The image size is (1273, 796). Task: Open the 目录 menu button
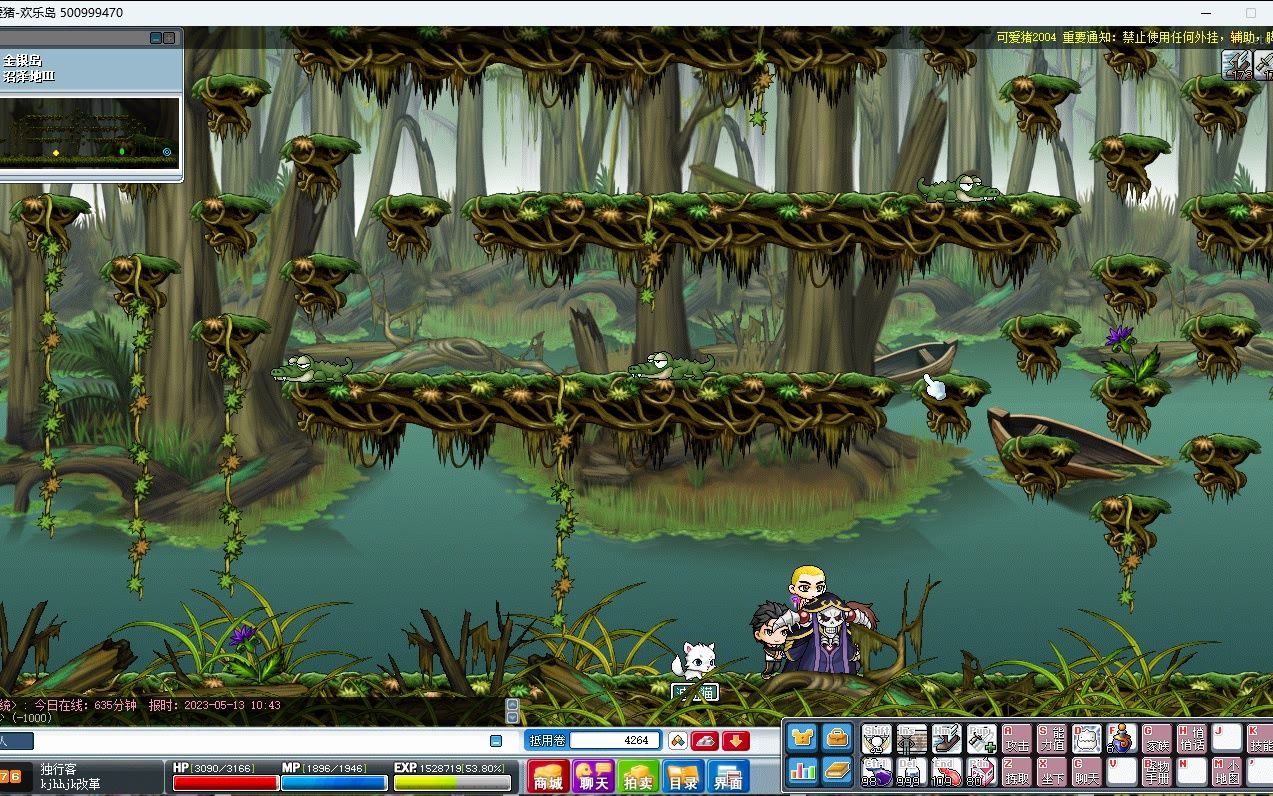click(684, 777)
